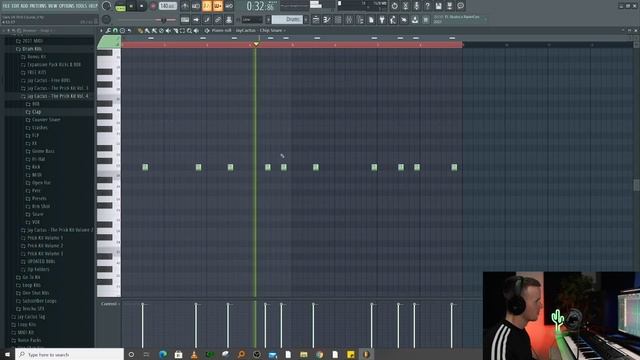Toggle pattern/song mode switch
Screen dimensions: 640x360
click(120, 6)
